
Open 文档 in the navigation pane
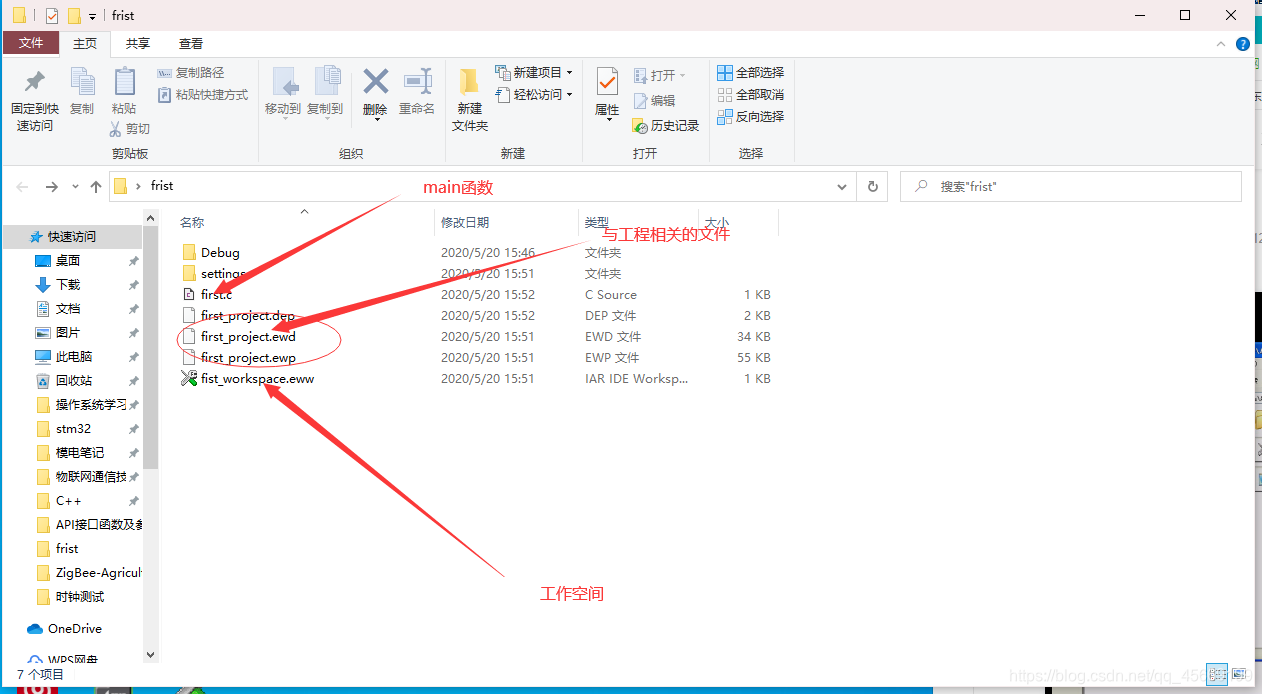[x=68, y=309]
